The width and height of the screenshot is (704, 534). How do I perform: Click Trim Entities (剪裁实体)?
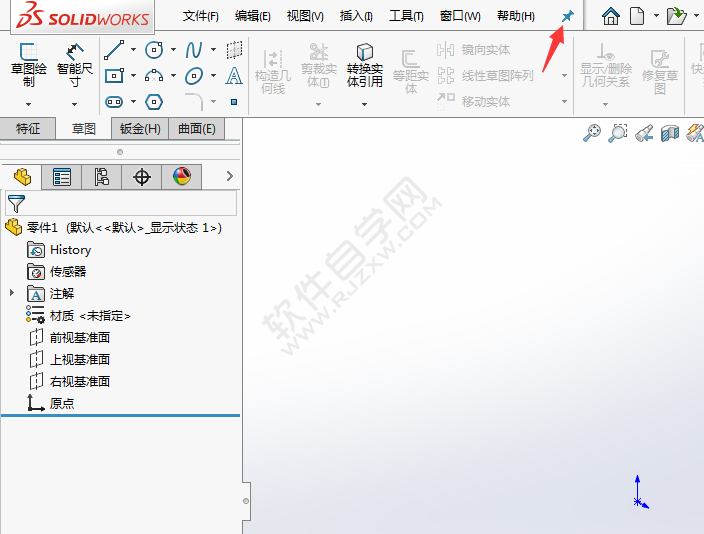[319, 66]
